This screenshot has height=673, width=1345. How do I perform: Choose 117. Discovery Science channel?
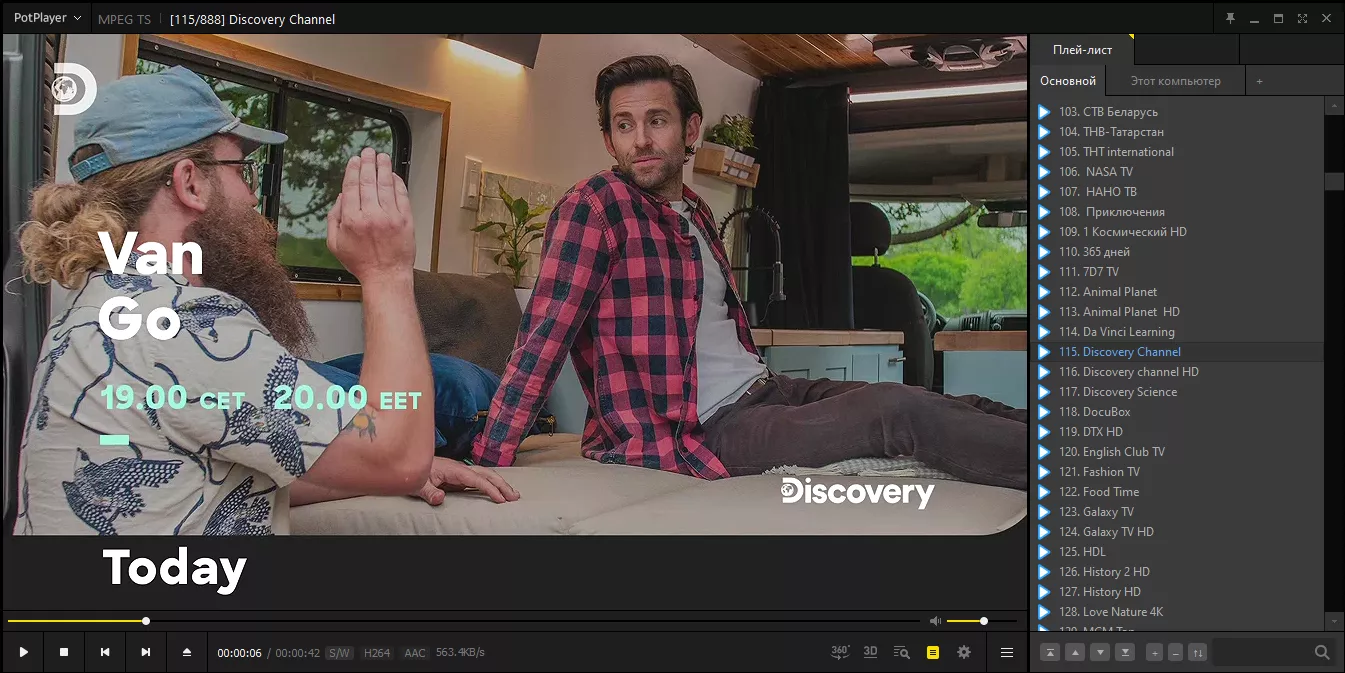[x=1177, y=392]
